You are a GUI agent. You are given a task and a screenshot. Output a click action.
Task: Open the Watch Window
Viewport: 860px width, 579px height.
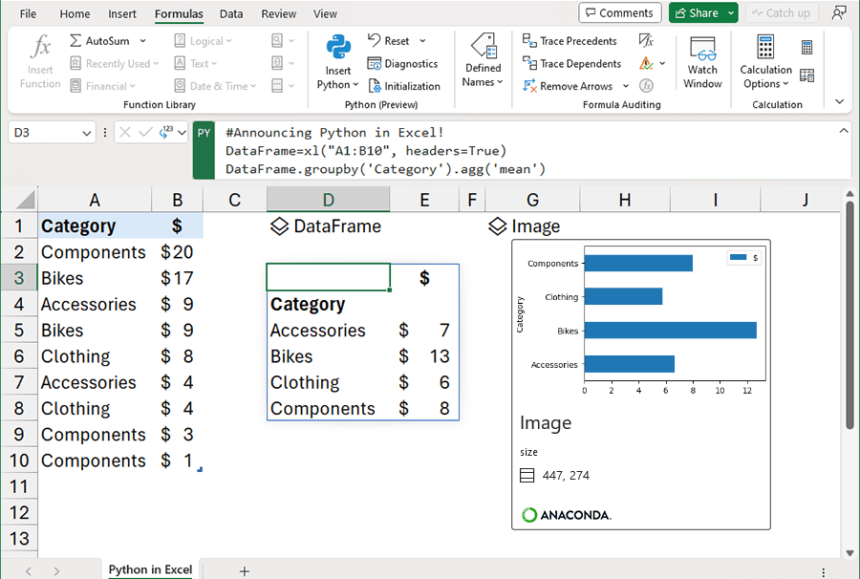pos(702,63)
